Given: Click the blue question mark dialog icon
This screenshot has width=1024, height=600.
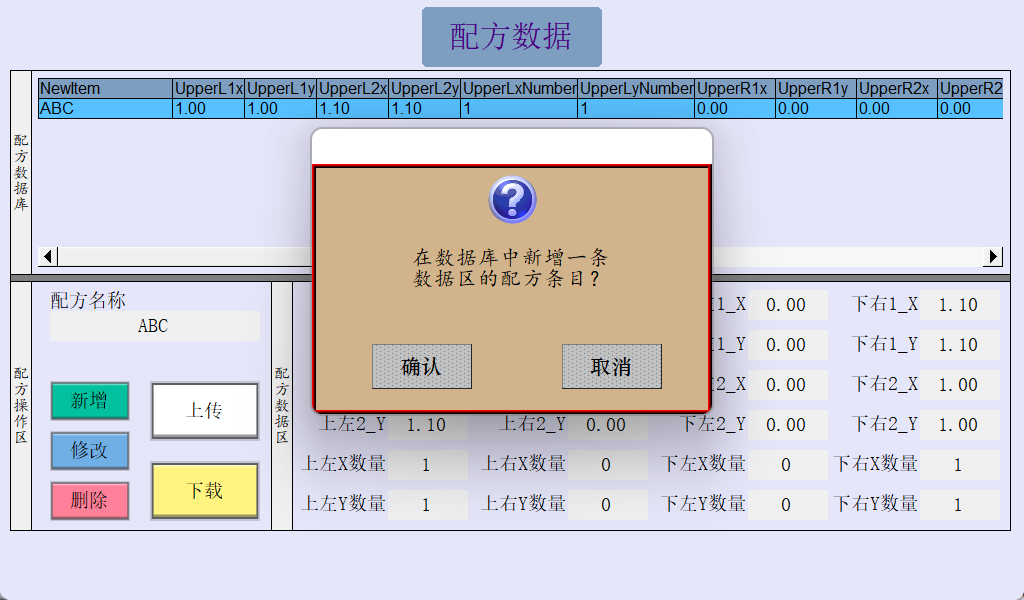Looking at the screenshot, I should pyautogui.click(x=512, y=200).
